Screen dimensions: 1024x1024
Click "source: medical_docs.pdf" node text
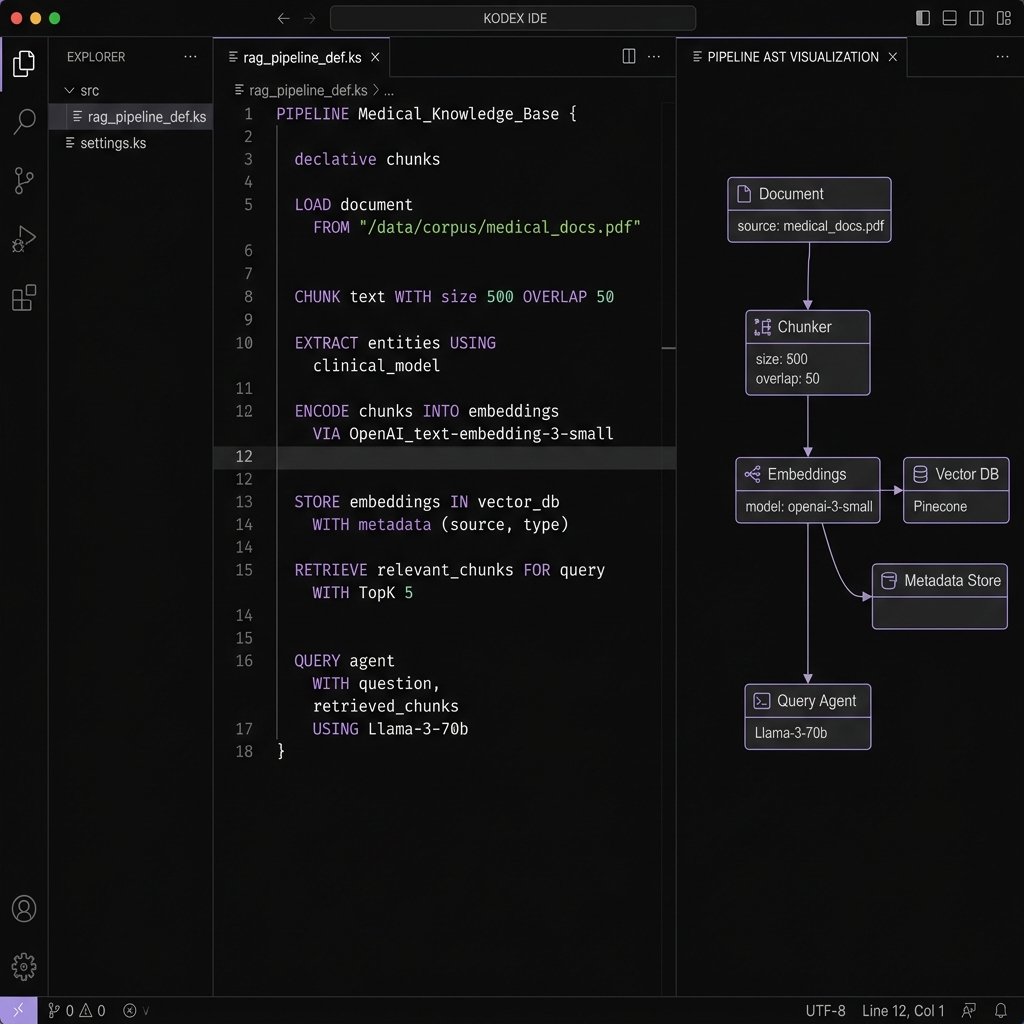(810, 226)
